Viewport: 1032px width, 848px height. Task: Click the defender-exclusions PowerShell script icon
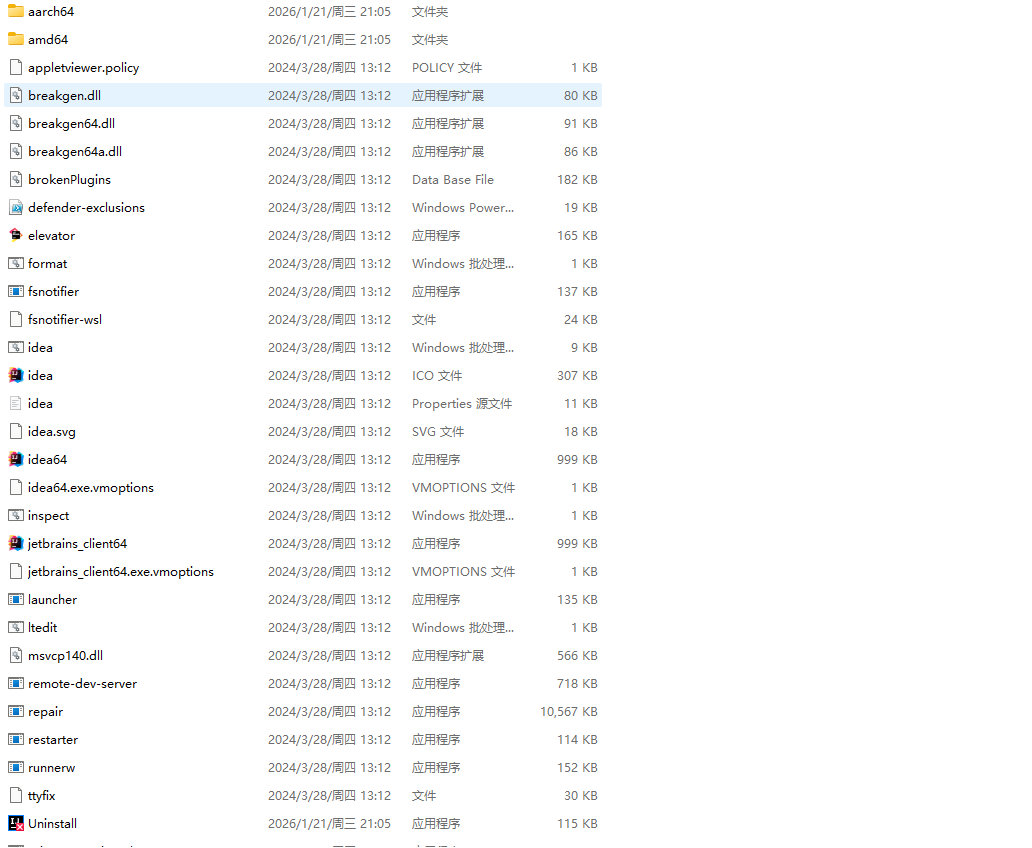coord(15,208)
